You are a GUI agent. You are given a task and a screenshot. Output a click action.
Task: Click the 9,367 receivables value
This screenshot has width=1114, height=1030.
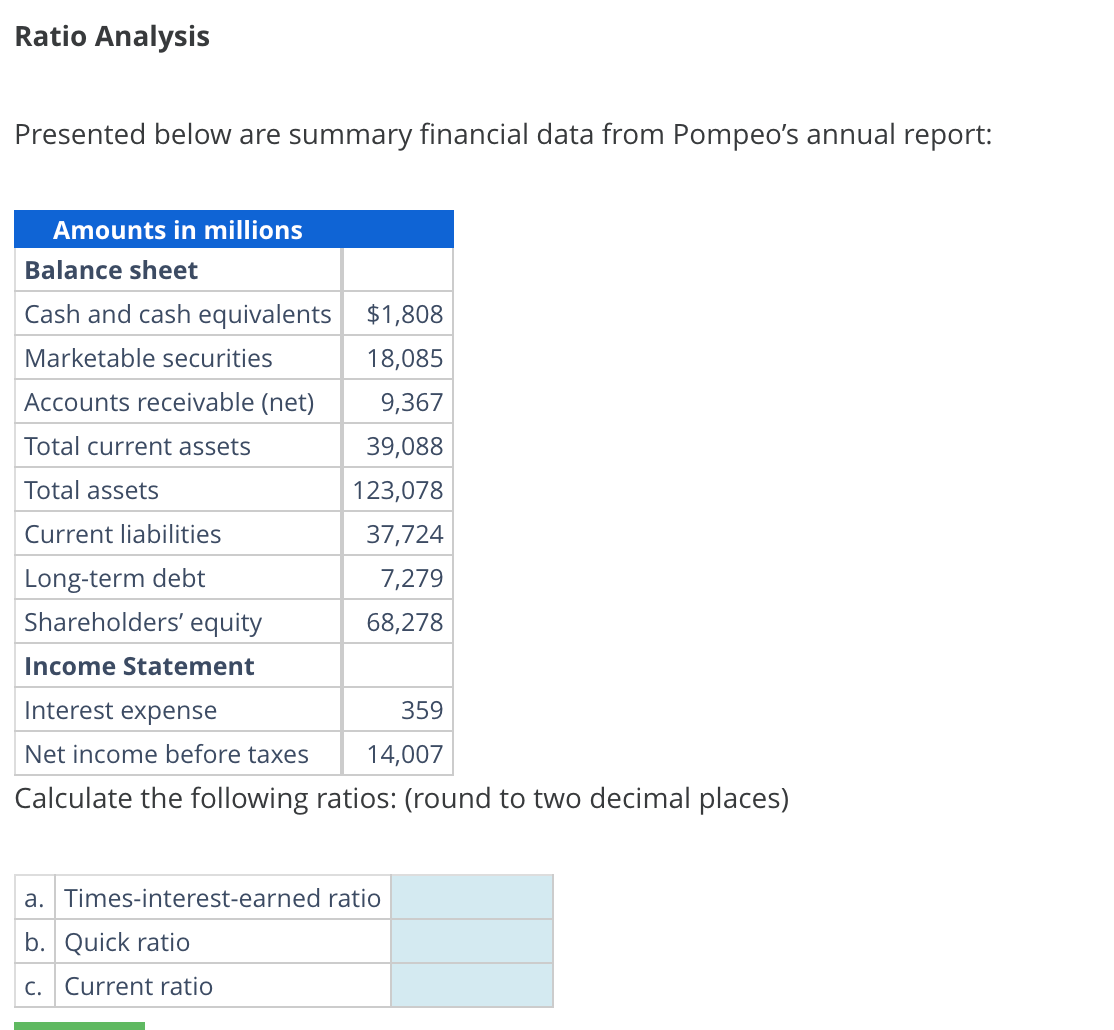click(x=411, y=402)
